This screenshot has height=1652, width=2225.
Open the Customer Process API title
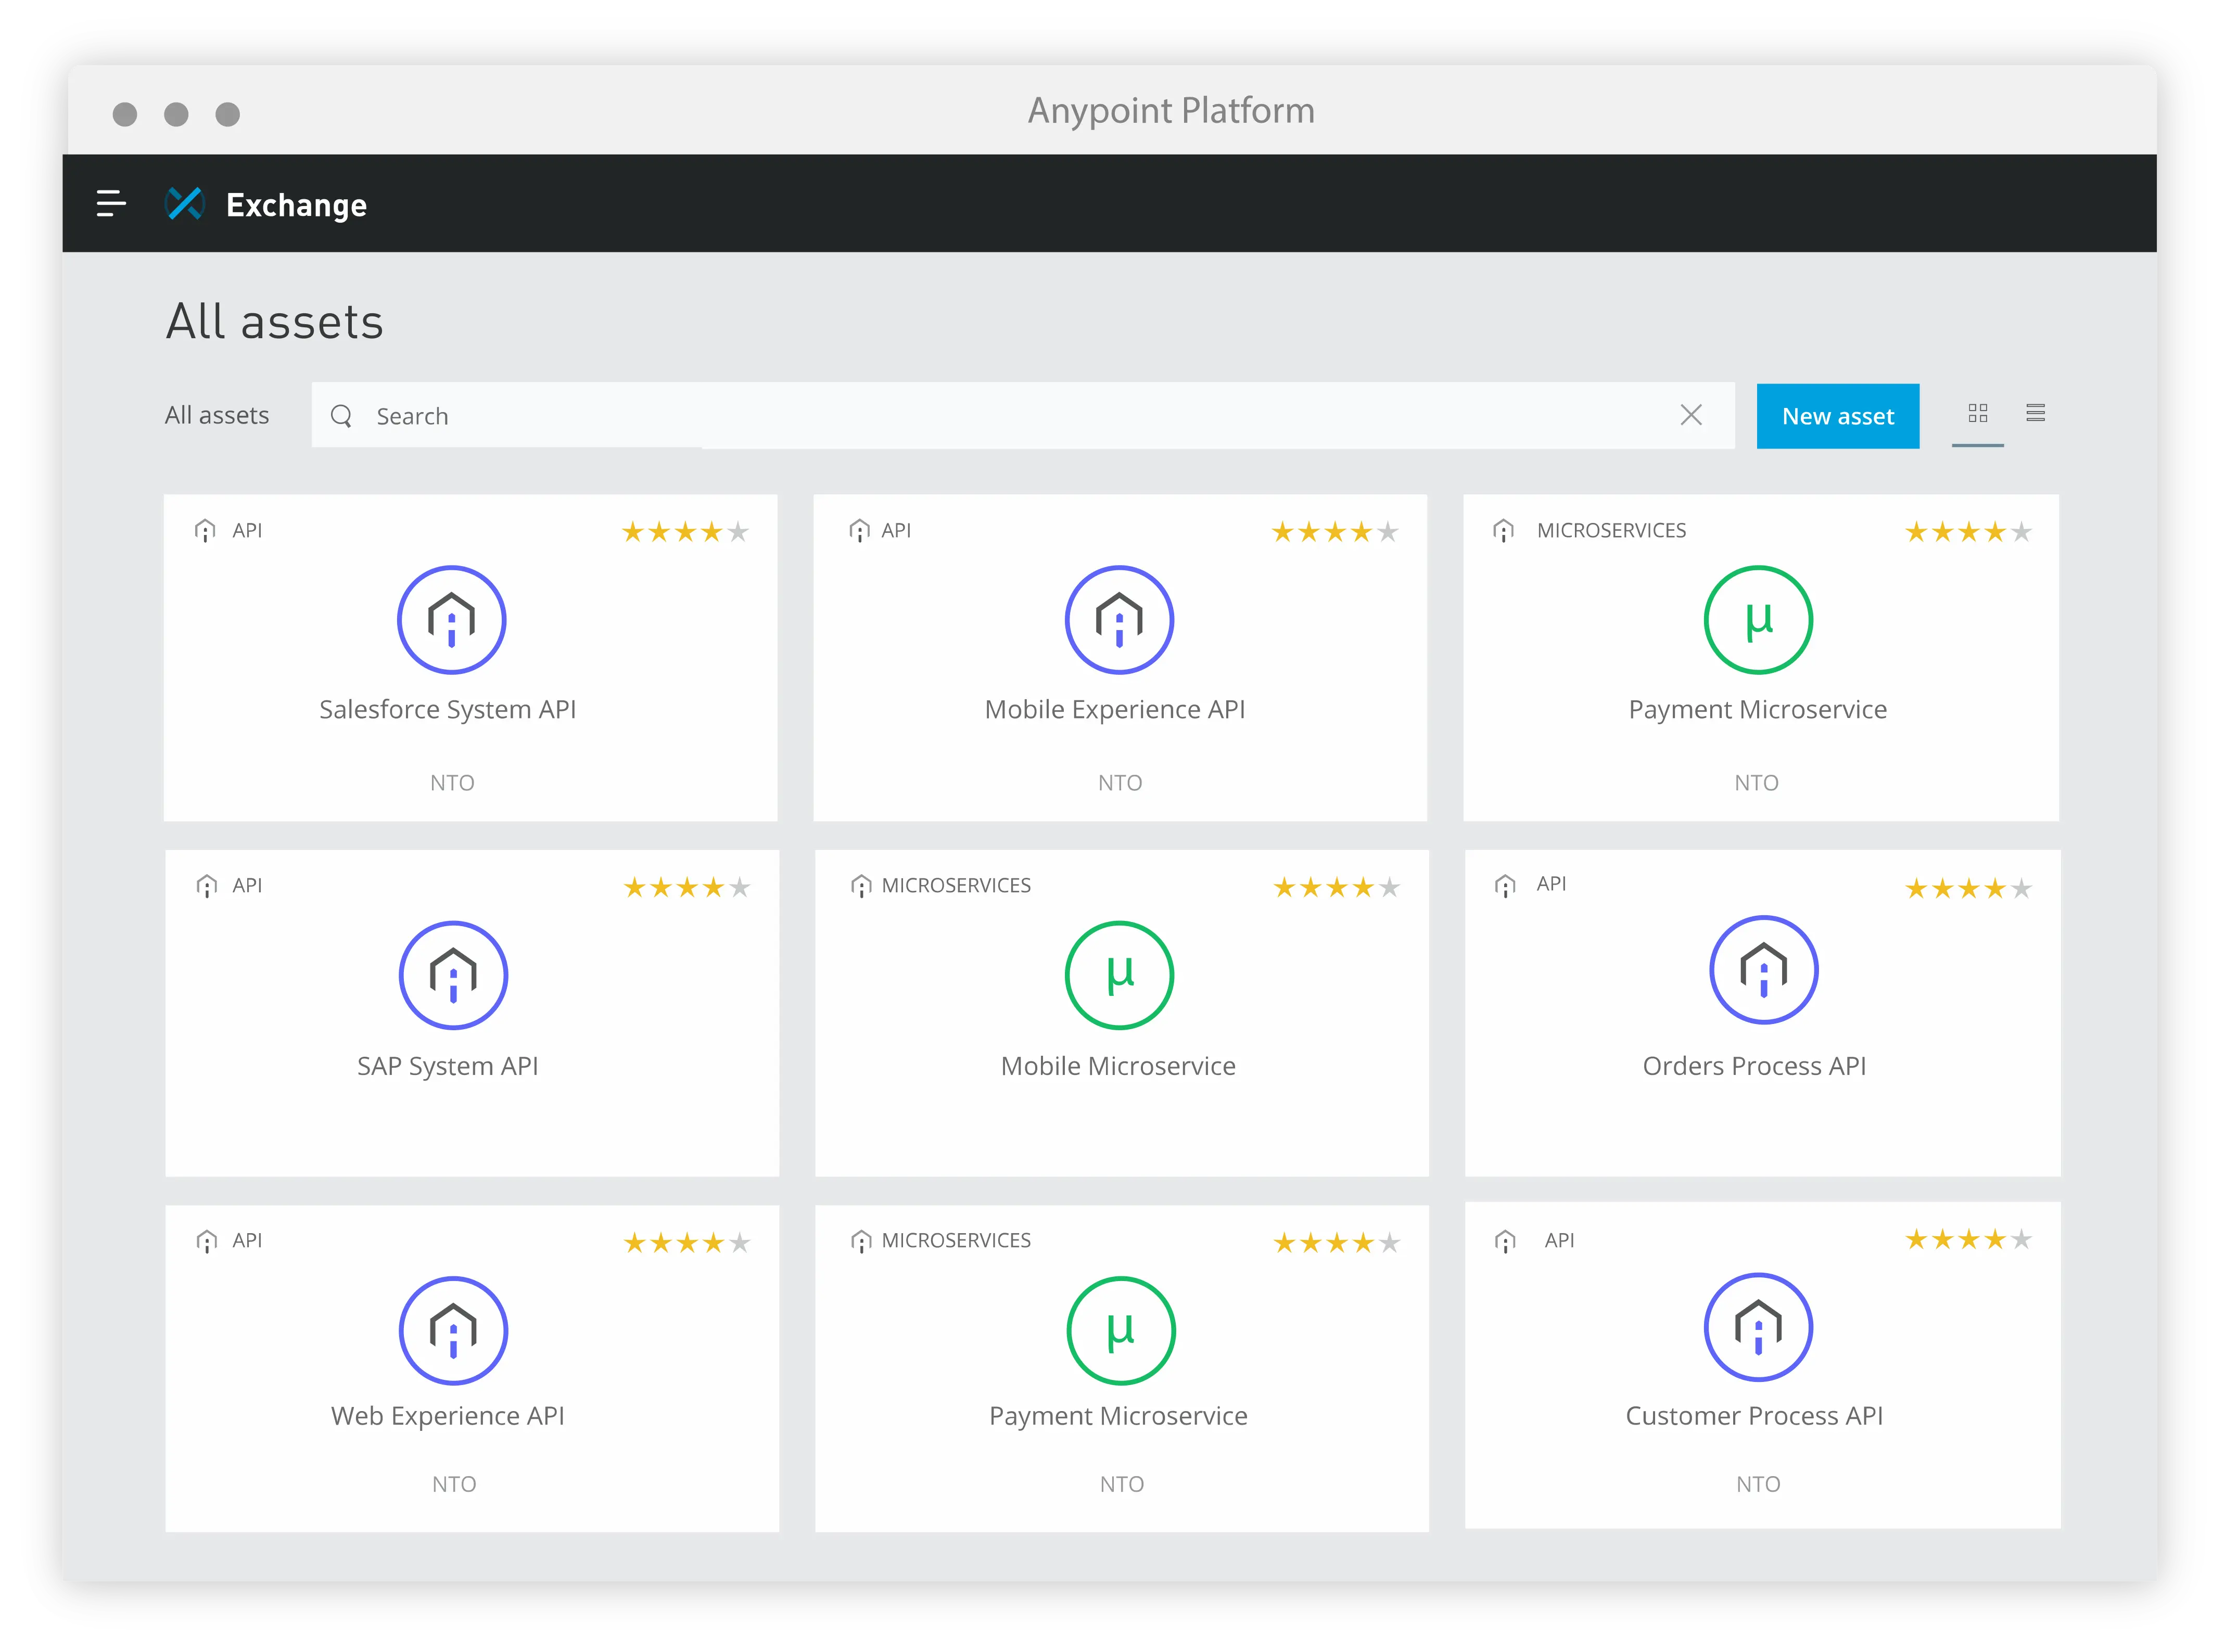click(1754, 1416)
